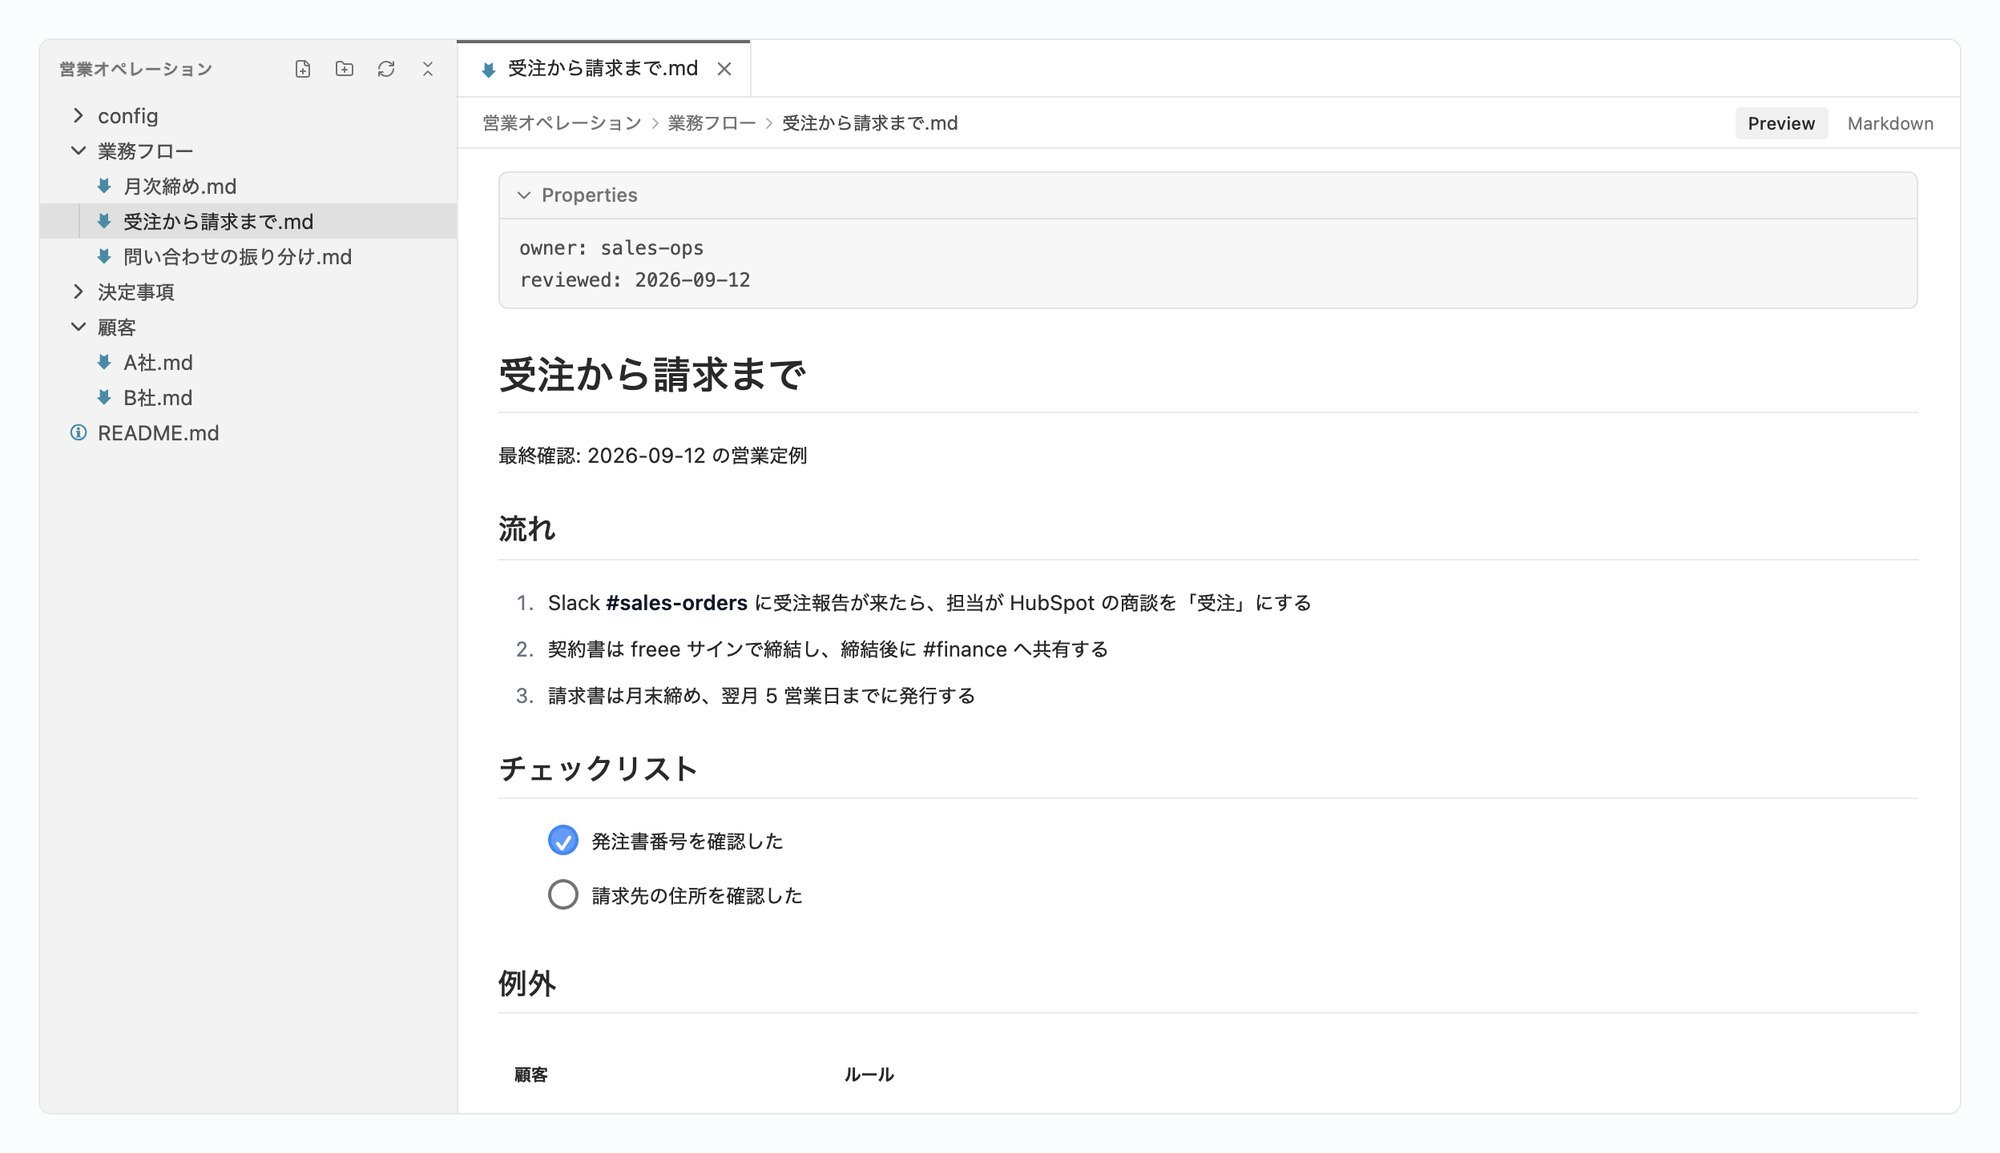Image resolution: width=2000 pixels, height=1153 pixels.
Task: Click the #sales-orders bold text
Action: pos(677,603)
